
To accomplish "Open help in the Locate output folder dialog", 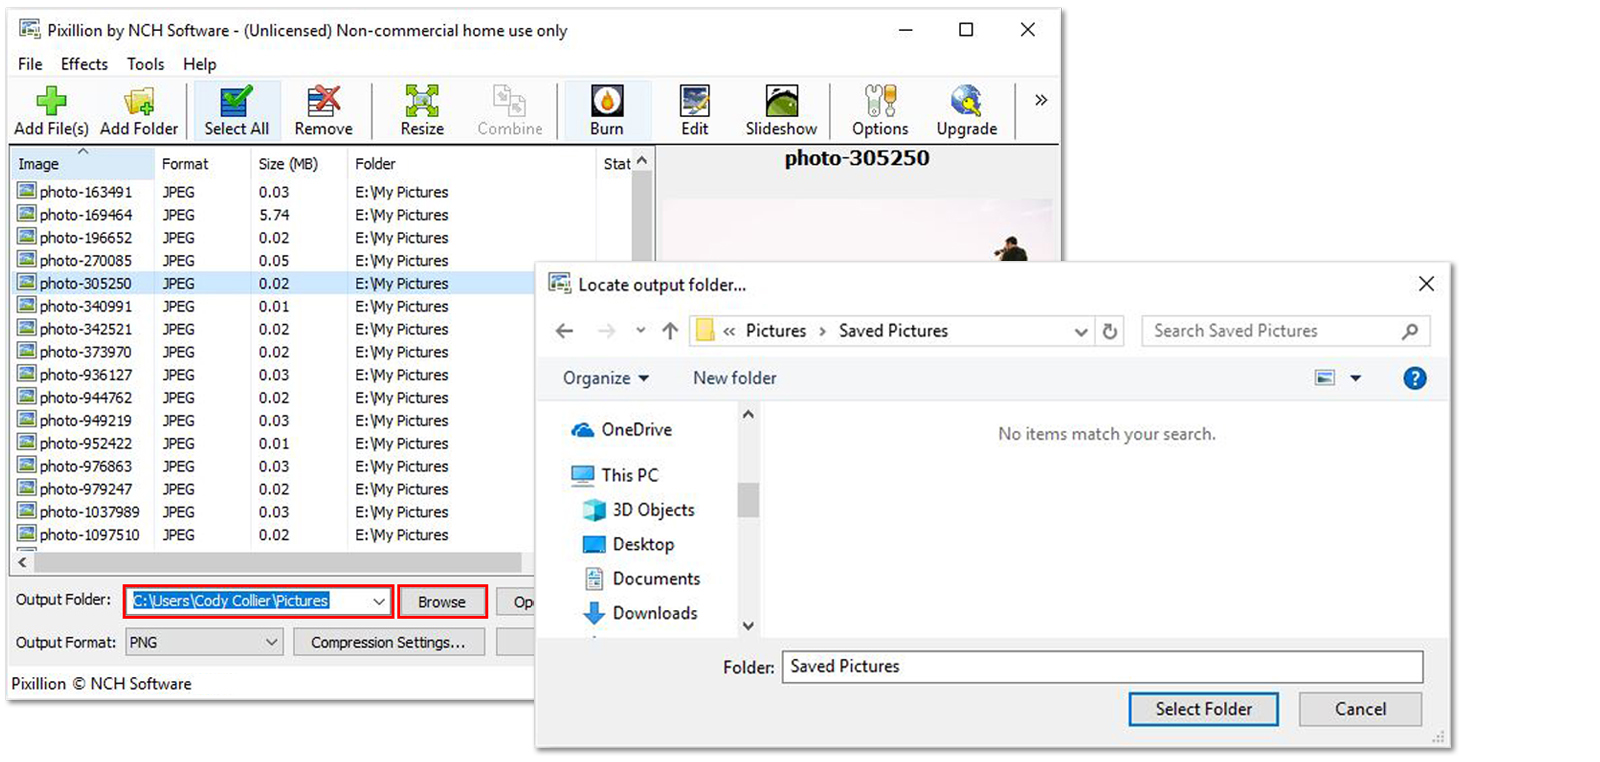I will click(x=1415, y=378).
